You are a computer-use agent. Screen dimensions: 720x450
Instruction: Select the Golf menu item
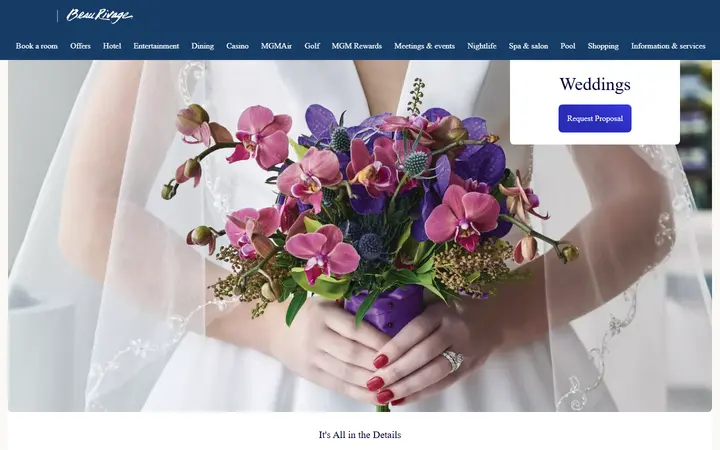[312, 46]
